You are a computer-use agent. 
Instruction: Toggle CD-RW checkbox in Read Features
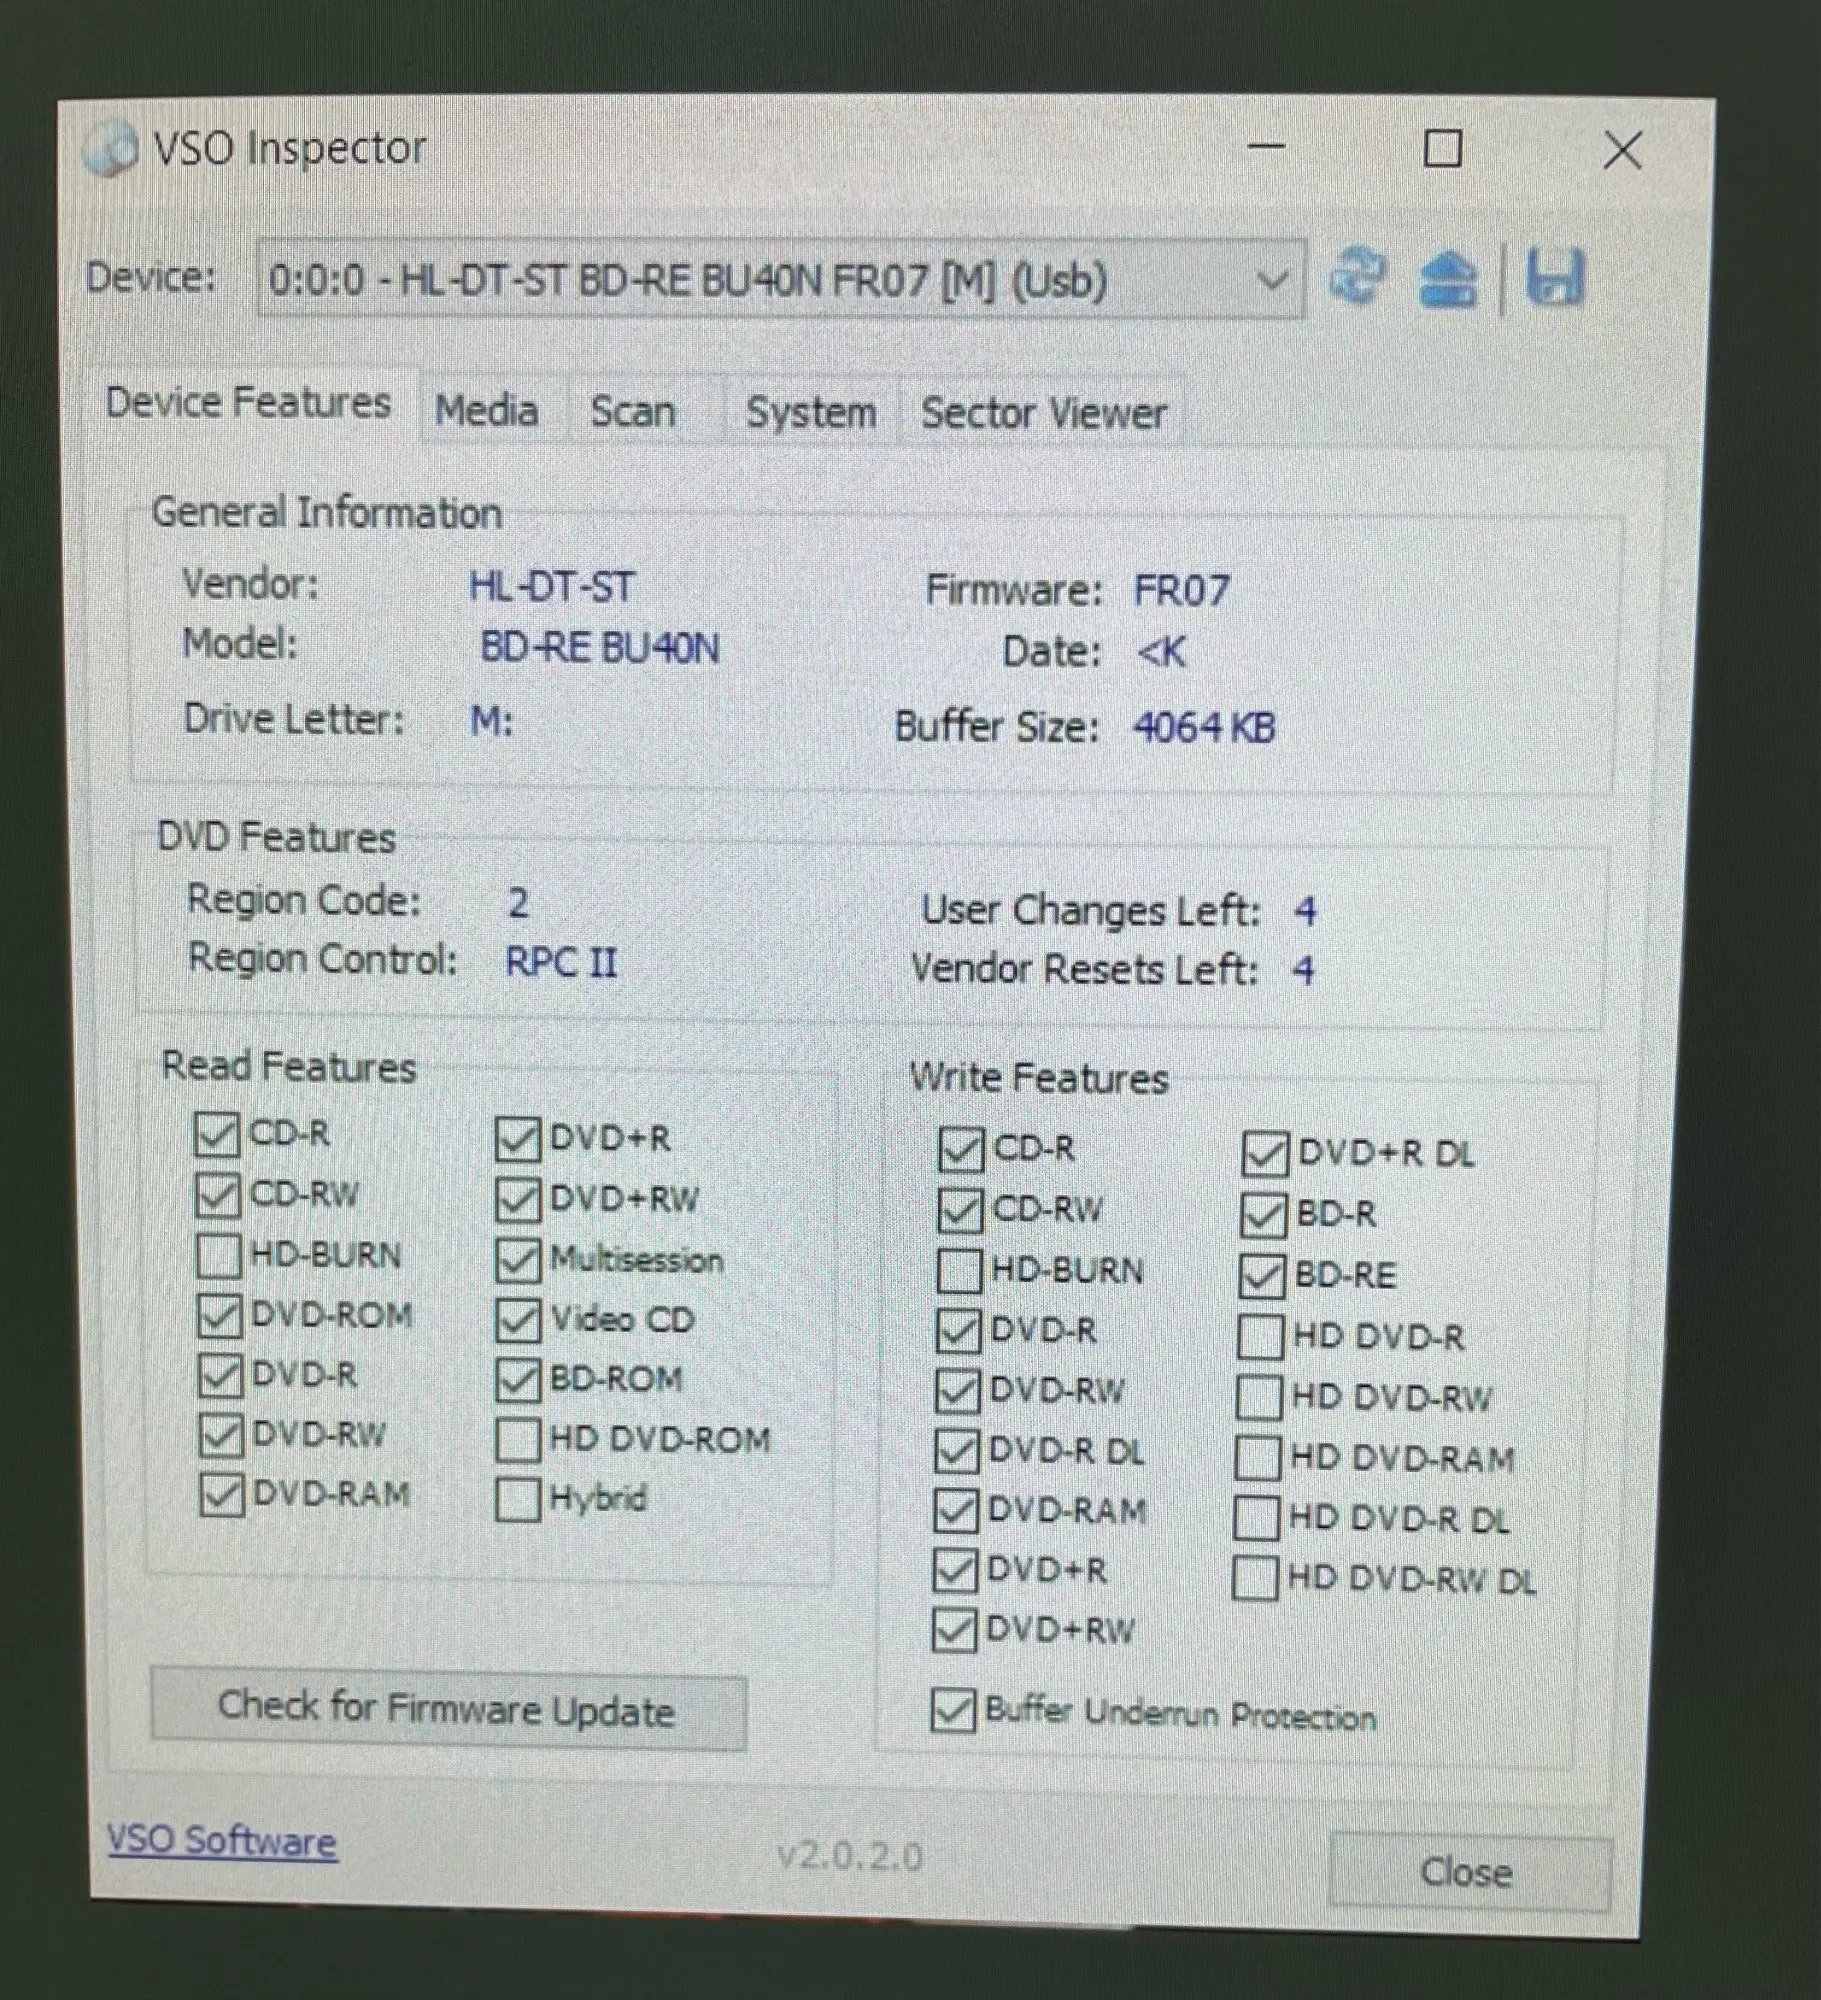(x=217, y=1195)
